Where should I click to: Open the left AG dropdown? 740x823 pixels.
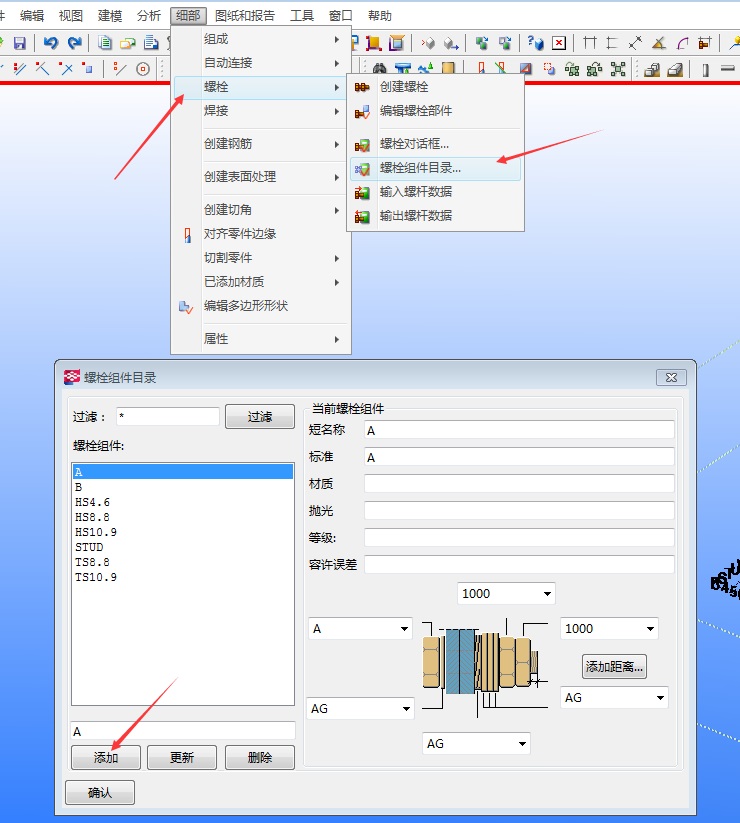coord(361,709)
